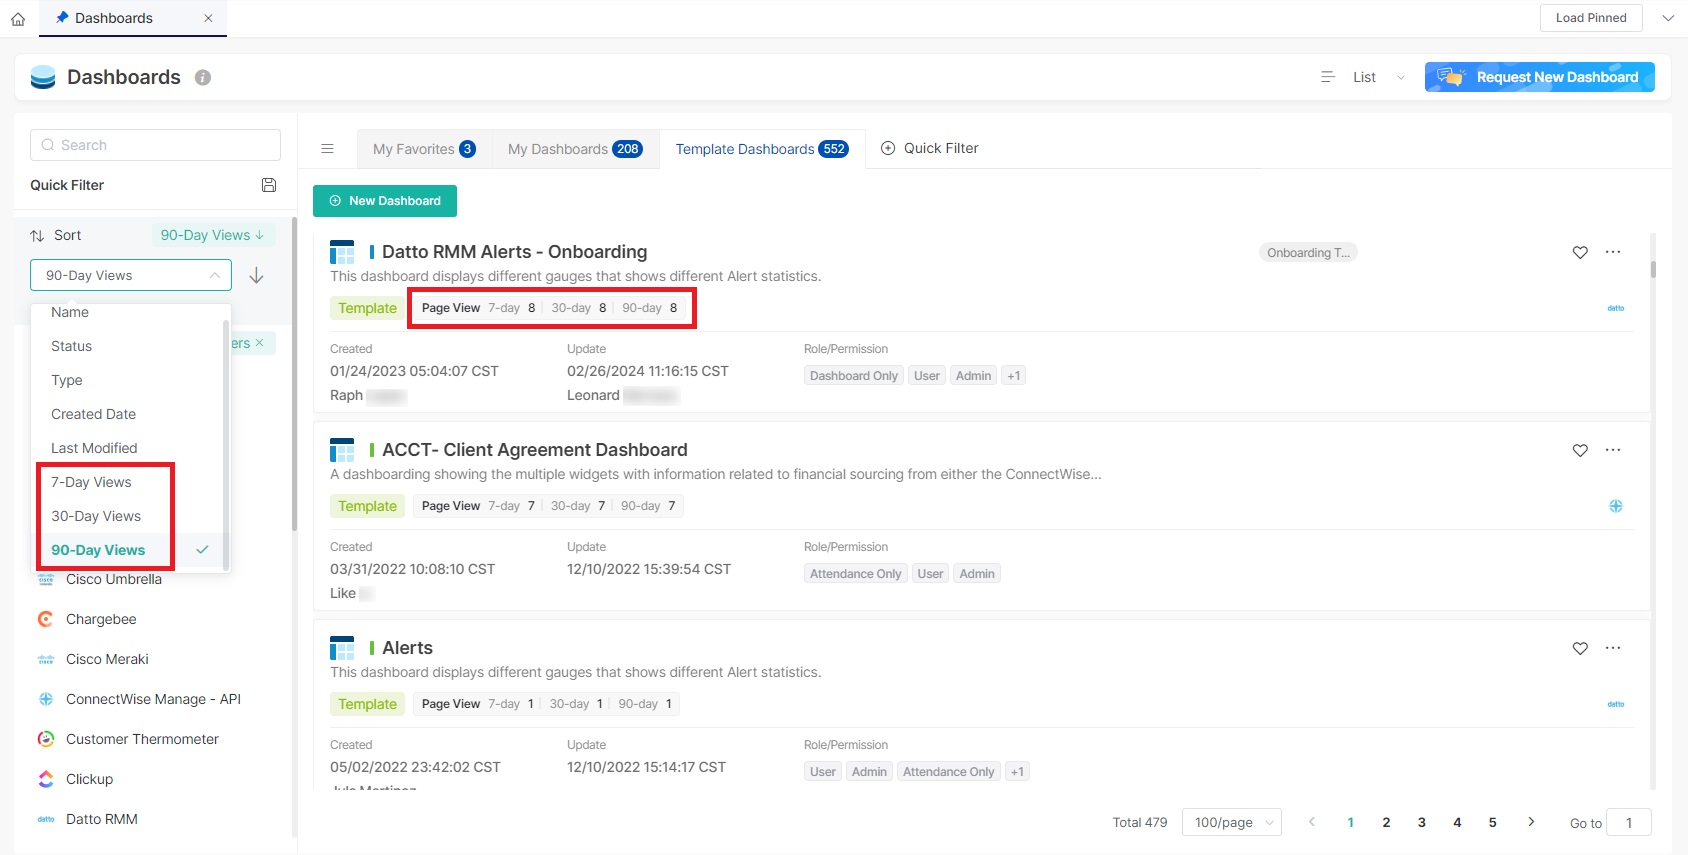This screenshot has height=855, width=1688.
Task: Collapse sidebar with hamburger menu icon
Action: pos(327,149)
